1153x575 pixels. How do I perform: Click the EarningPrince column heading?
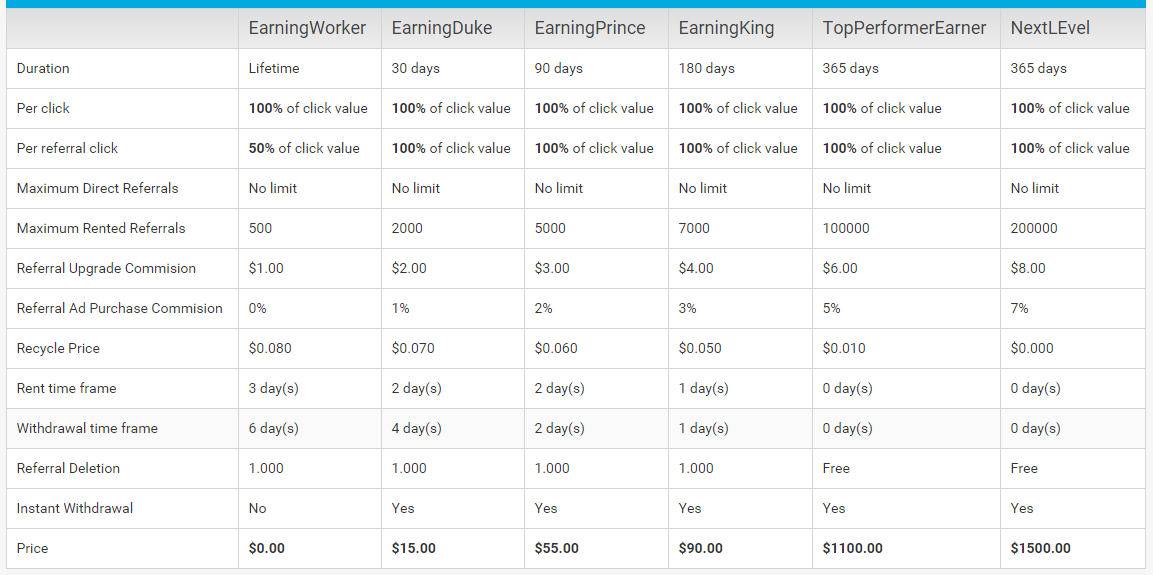588,28
